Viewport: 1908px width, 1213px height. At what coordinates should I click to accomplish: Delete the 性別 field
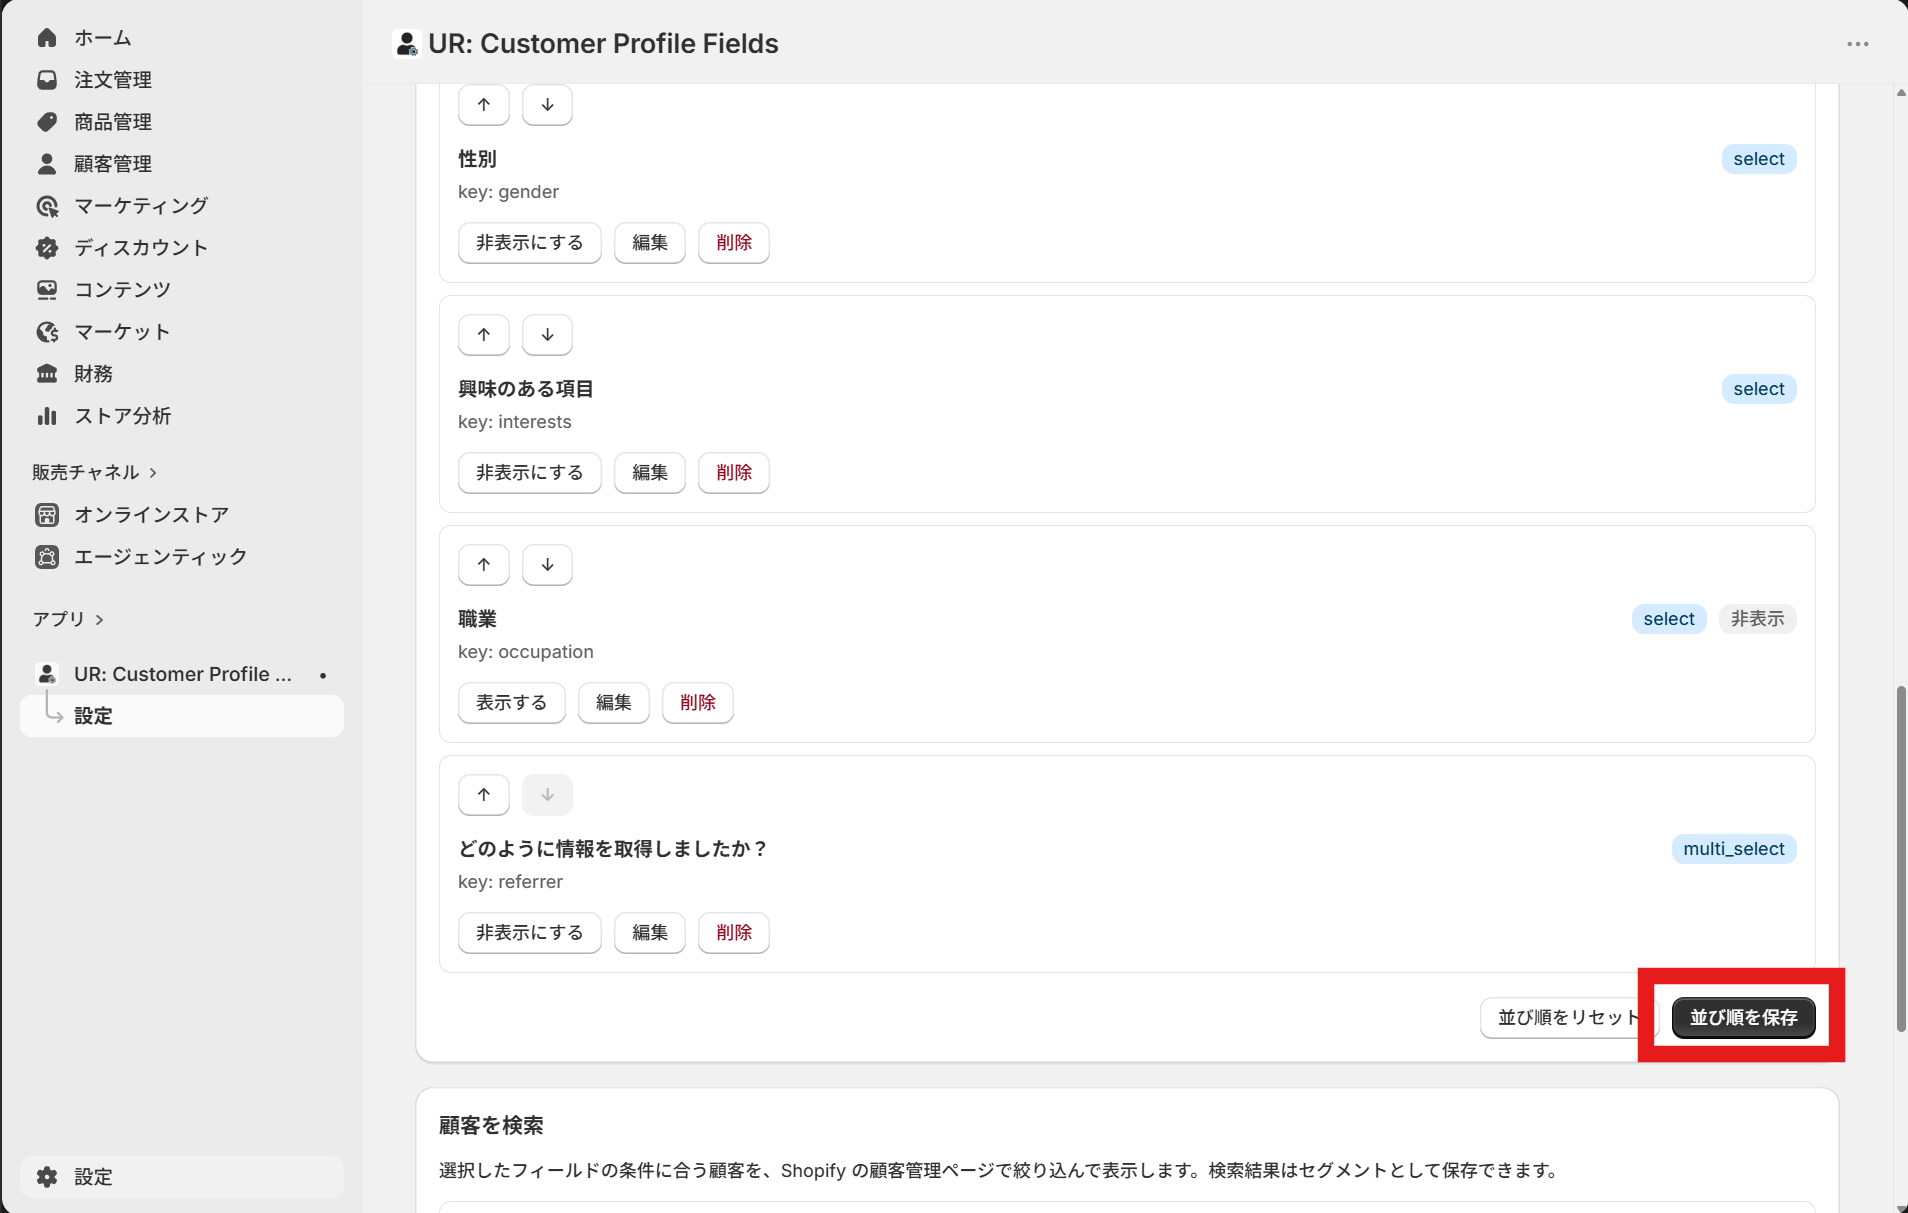click(734, 243)
